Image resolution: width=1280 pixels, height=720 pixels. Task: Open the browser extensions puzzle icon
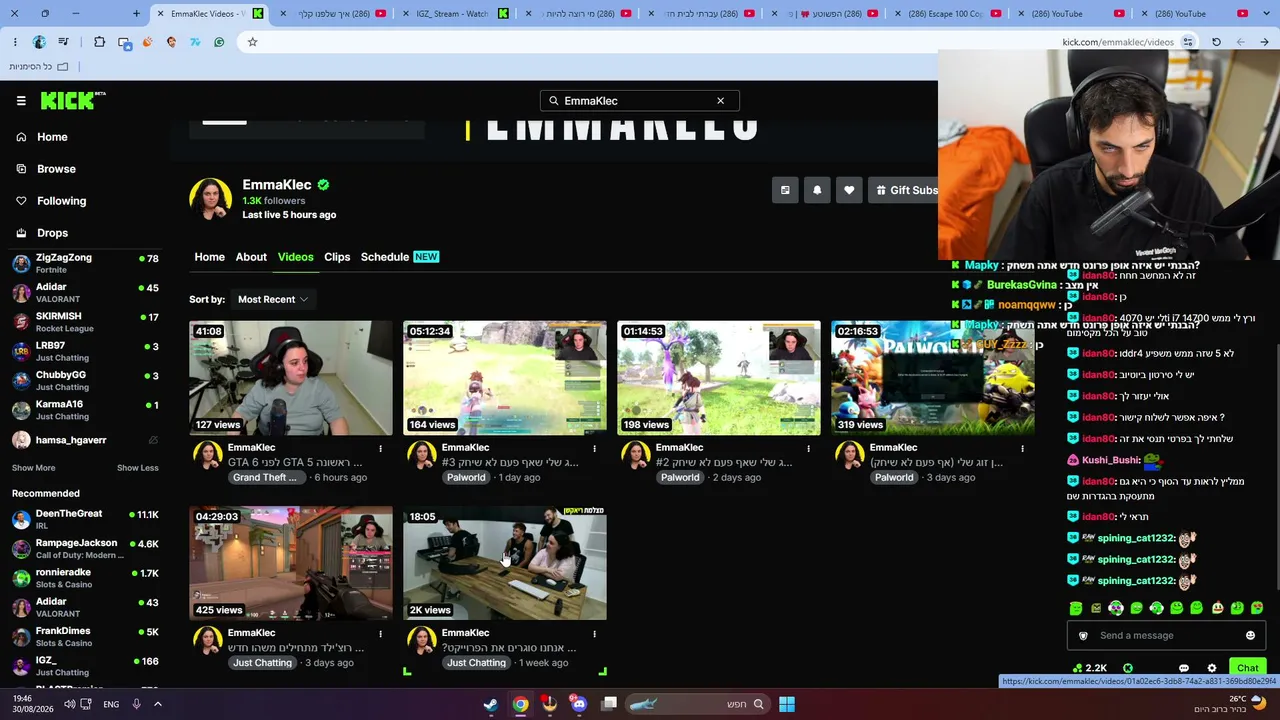99,42
